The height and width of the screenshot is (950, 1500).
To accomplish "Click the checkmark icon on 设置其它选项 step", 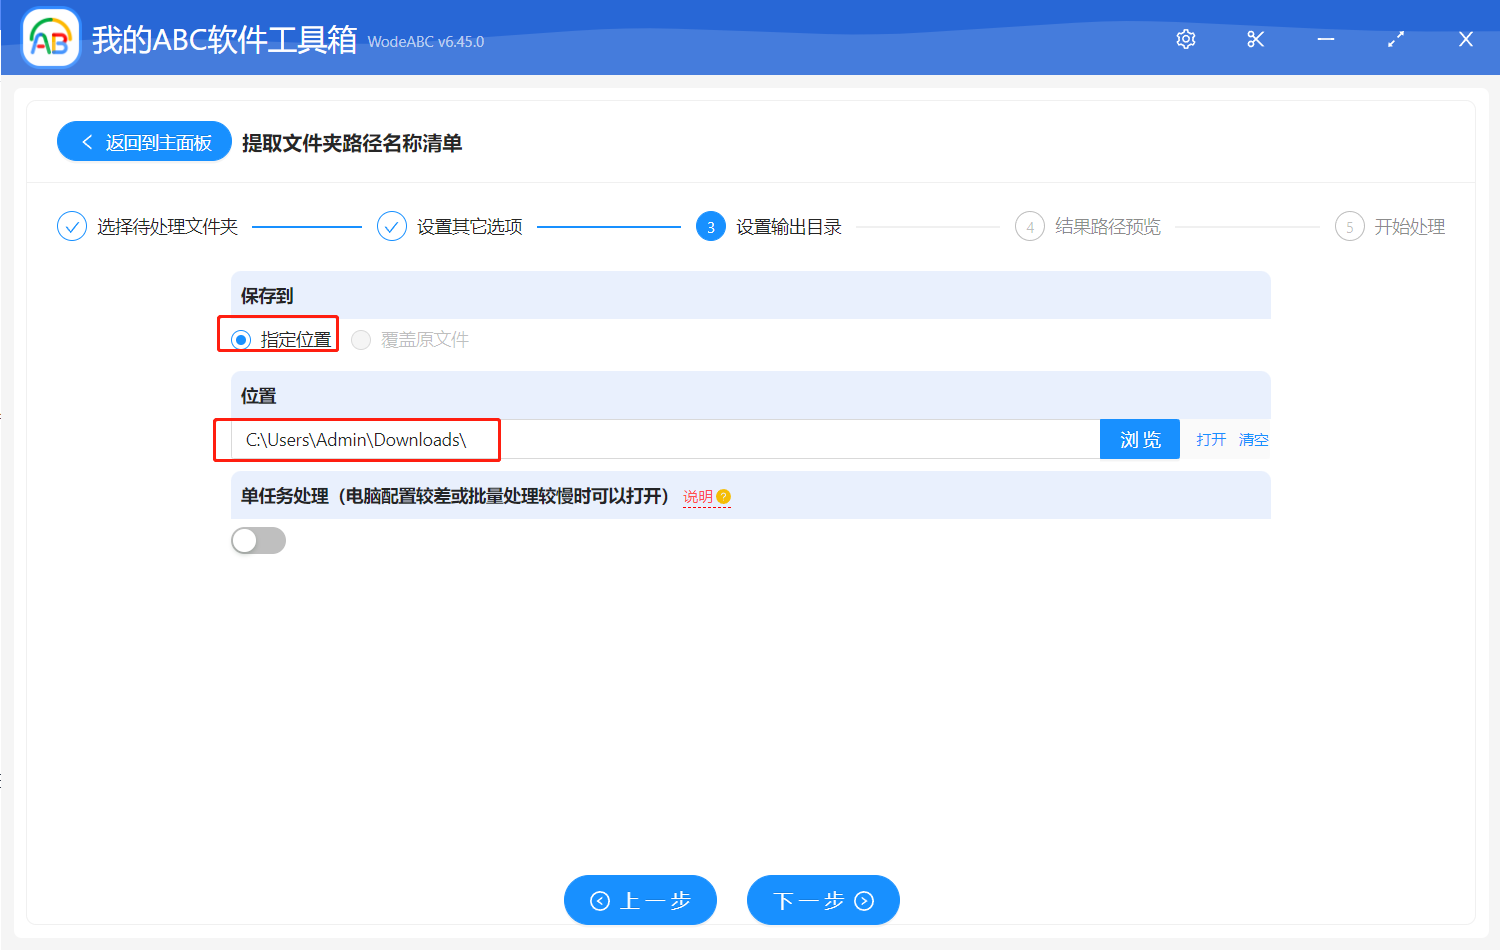I will coord(391,226).
